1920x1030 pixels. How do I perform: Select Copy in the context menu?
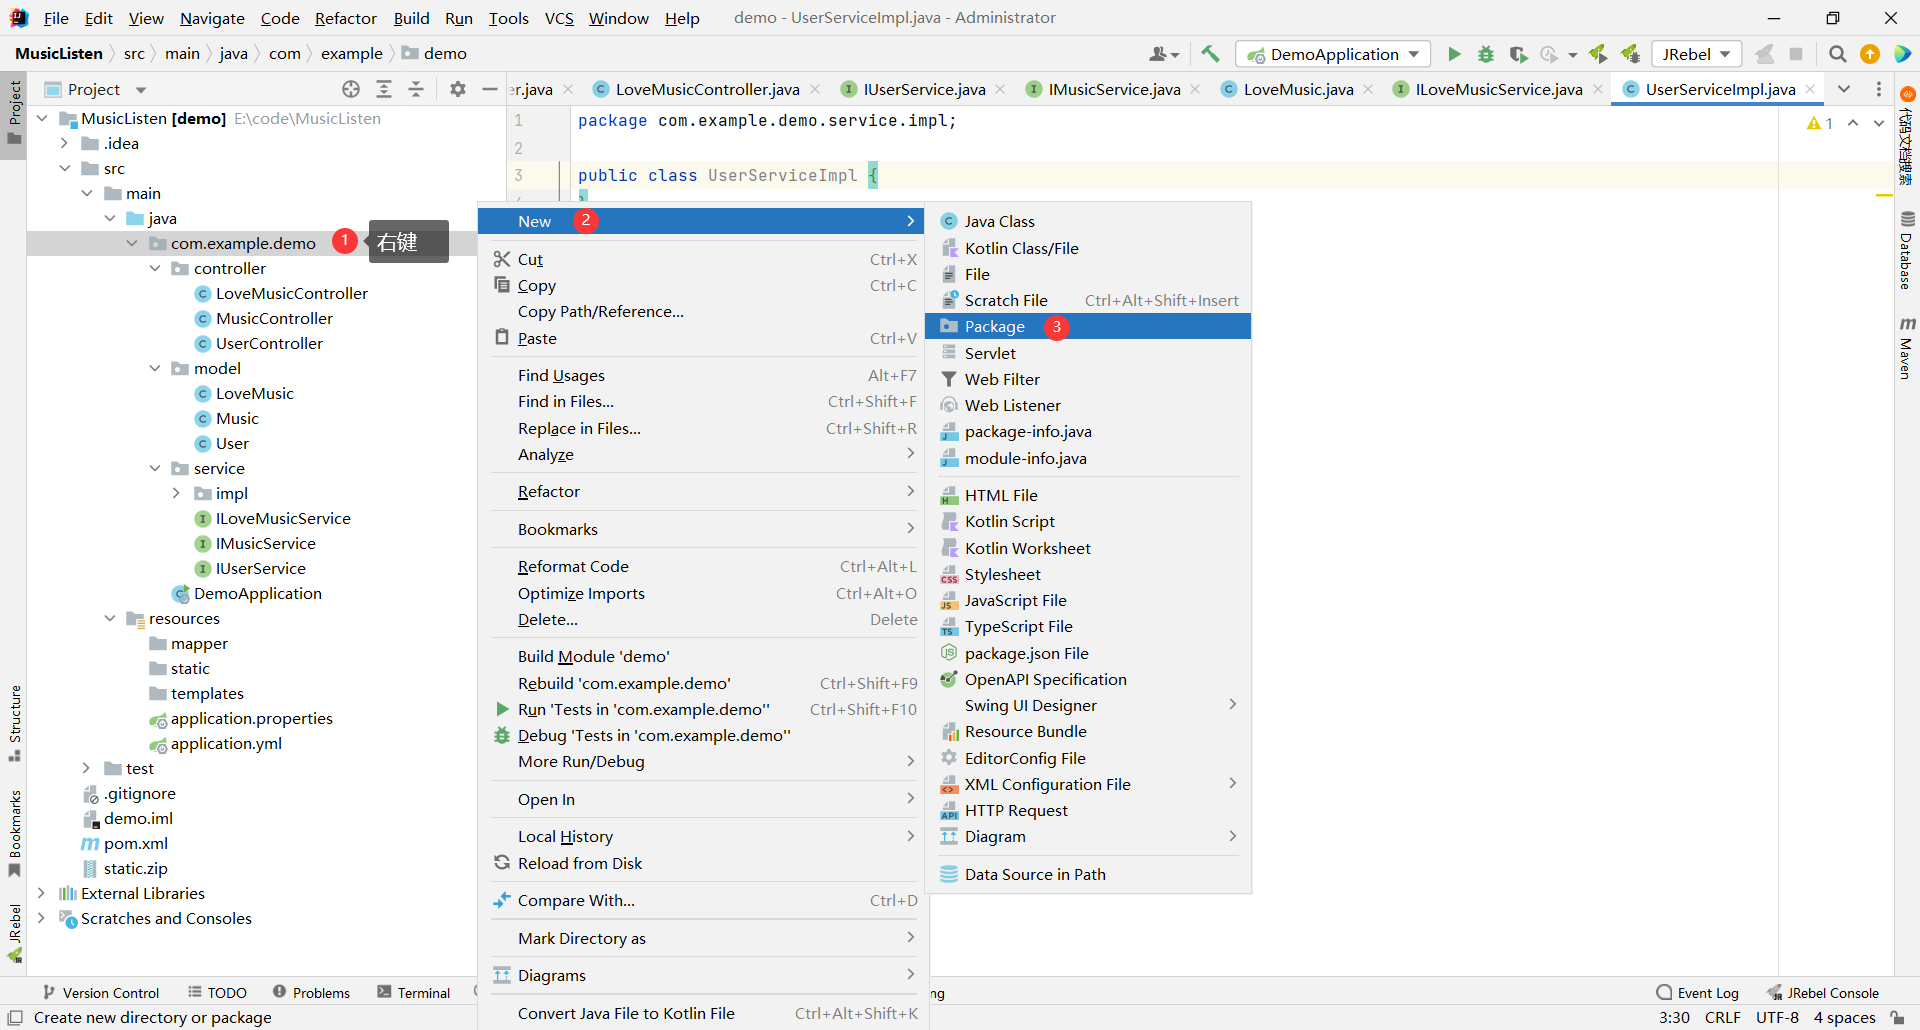click(x=704, y=285)
